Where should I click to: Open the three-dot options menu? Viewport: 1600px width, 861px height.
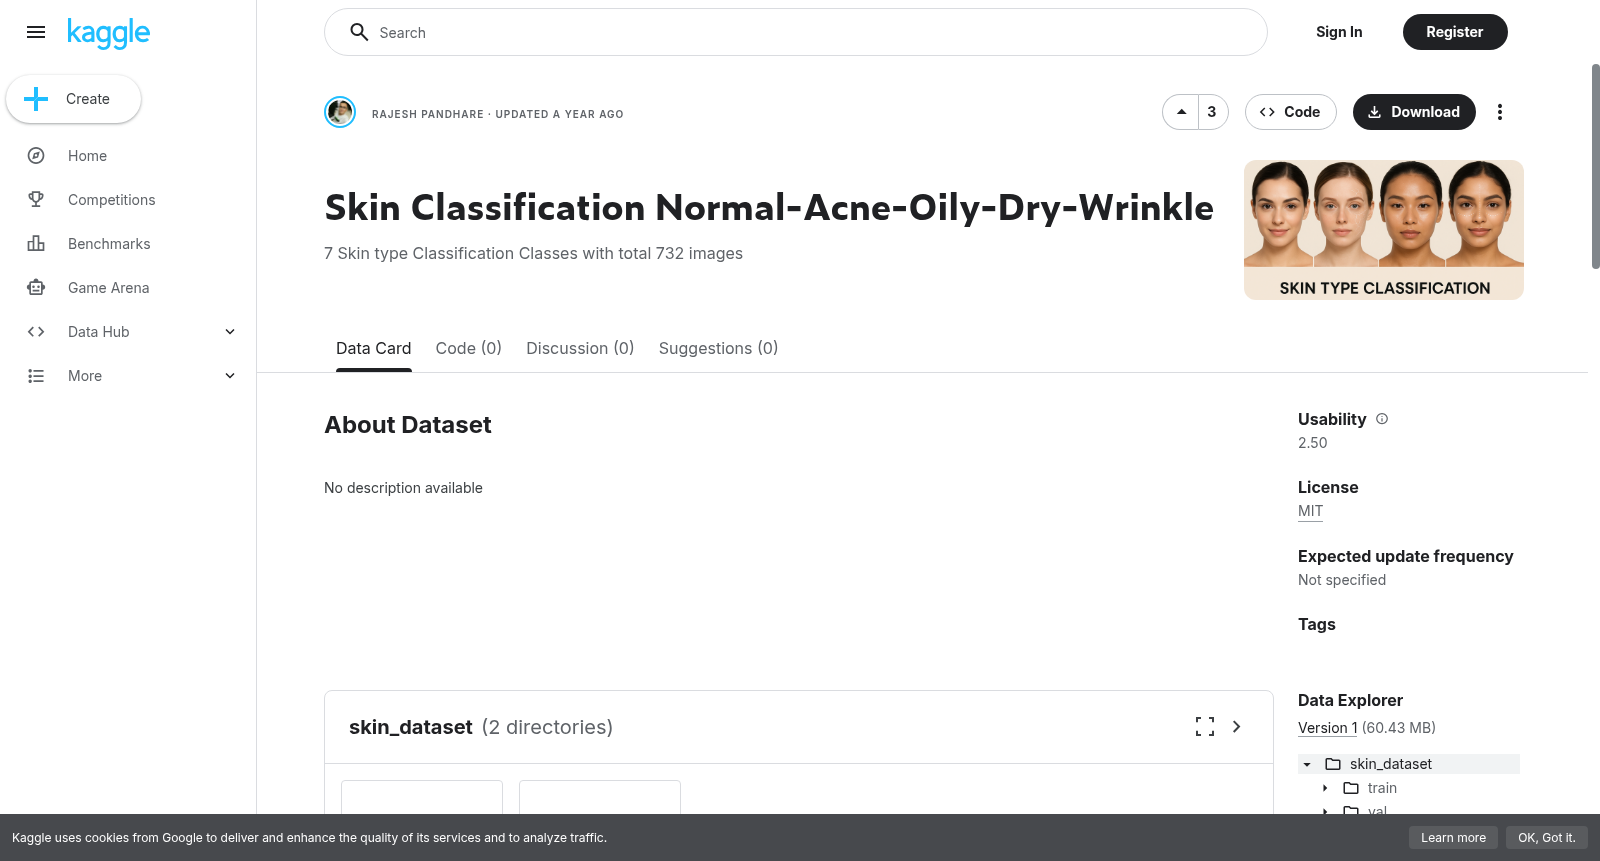(x=1500, y=112)
